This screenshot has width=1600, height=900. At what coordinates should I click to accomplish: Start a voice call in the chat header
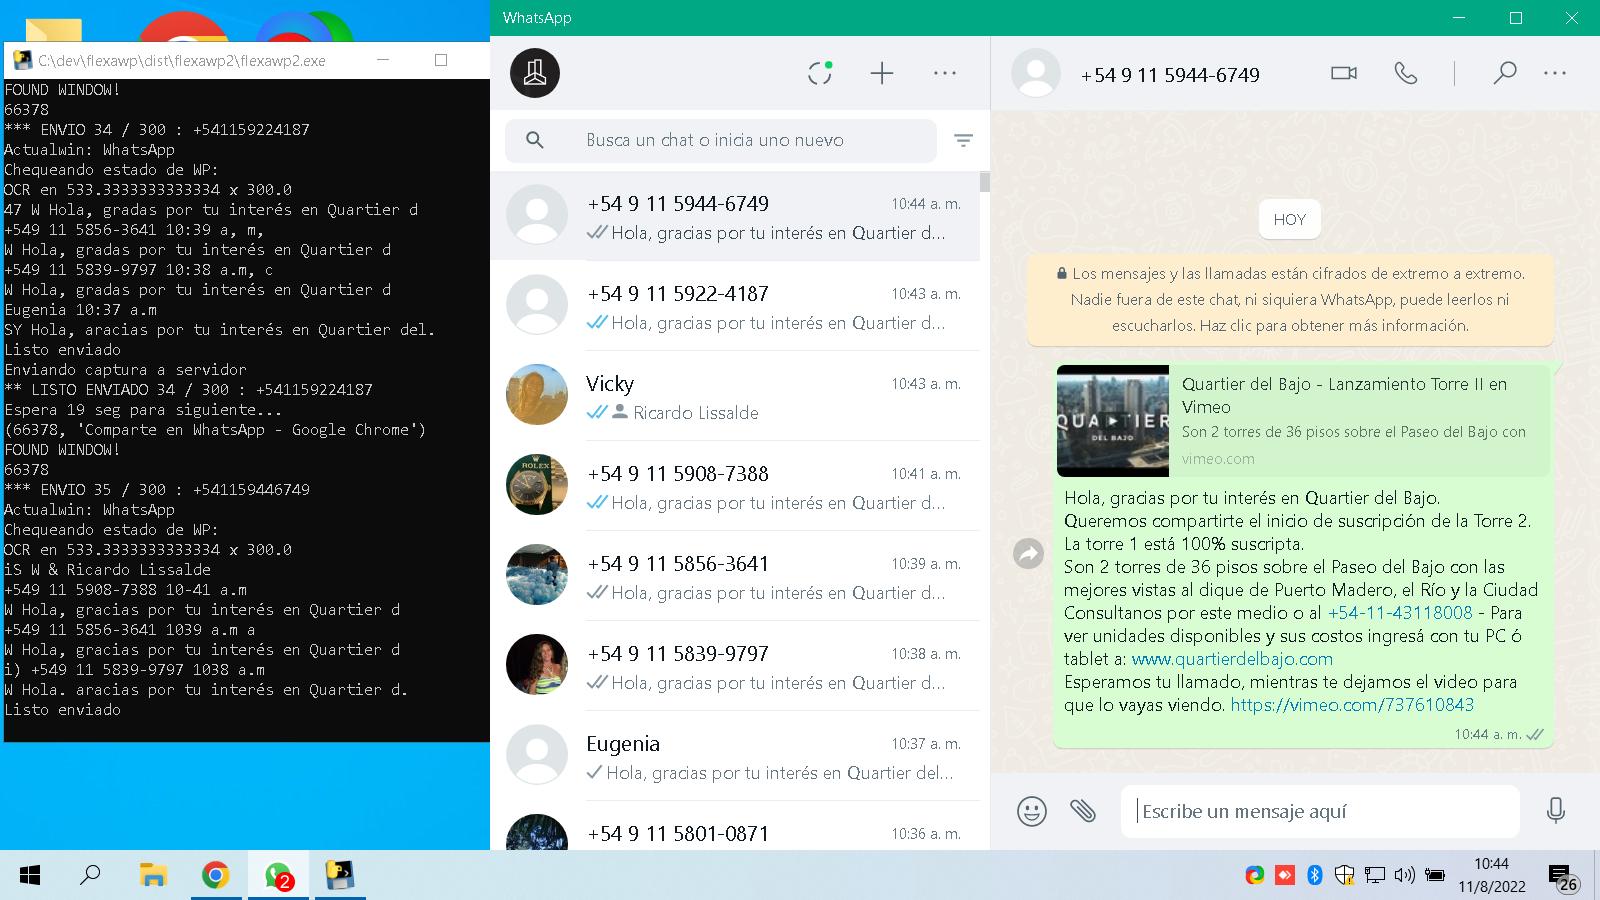click(1406, 73)
